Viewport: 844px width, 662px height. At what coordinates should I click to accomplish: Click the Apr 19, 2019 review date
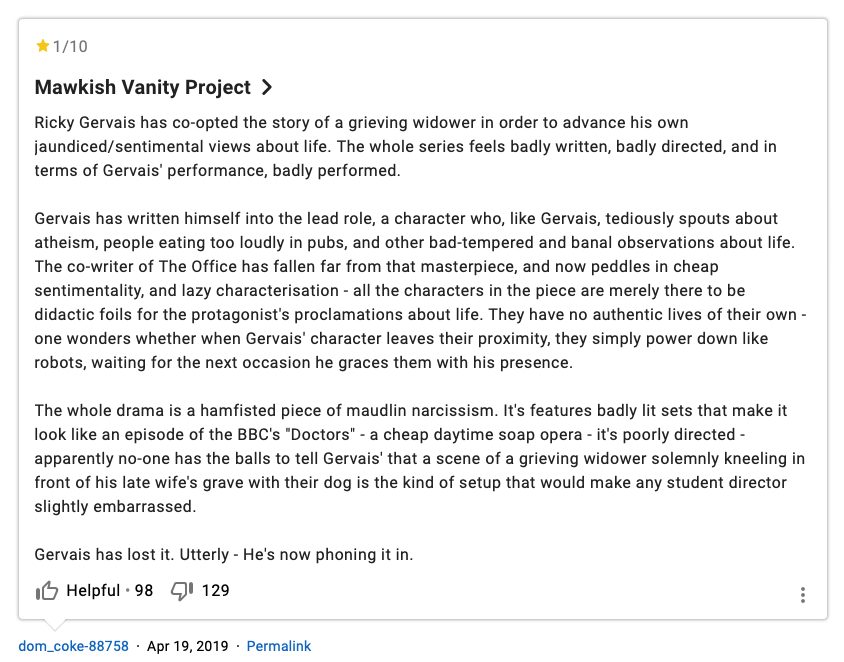point(187,646)
